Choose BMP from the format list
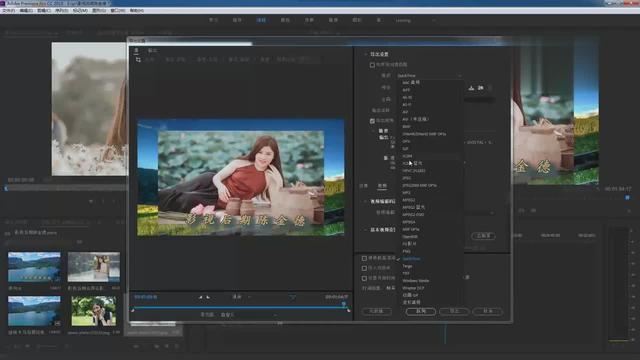 (x=407, y=127)
